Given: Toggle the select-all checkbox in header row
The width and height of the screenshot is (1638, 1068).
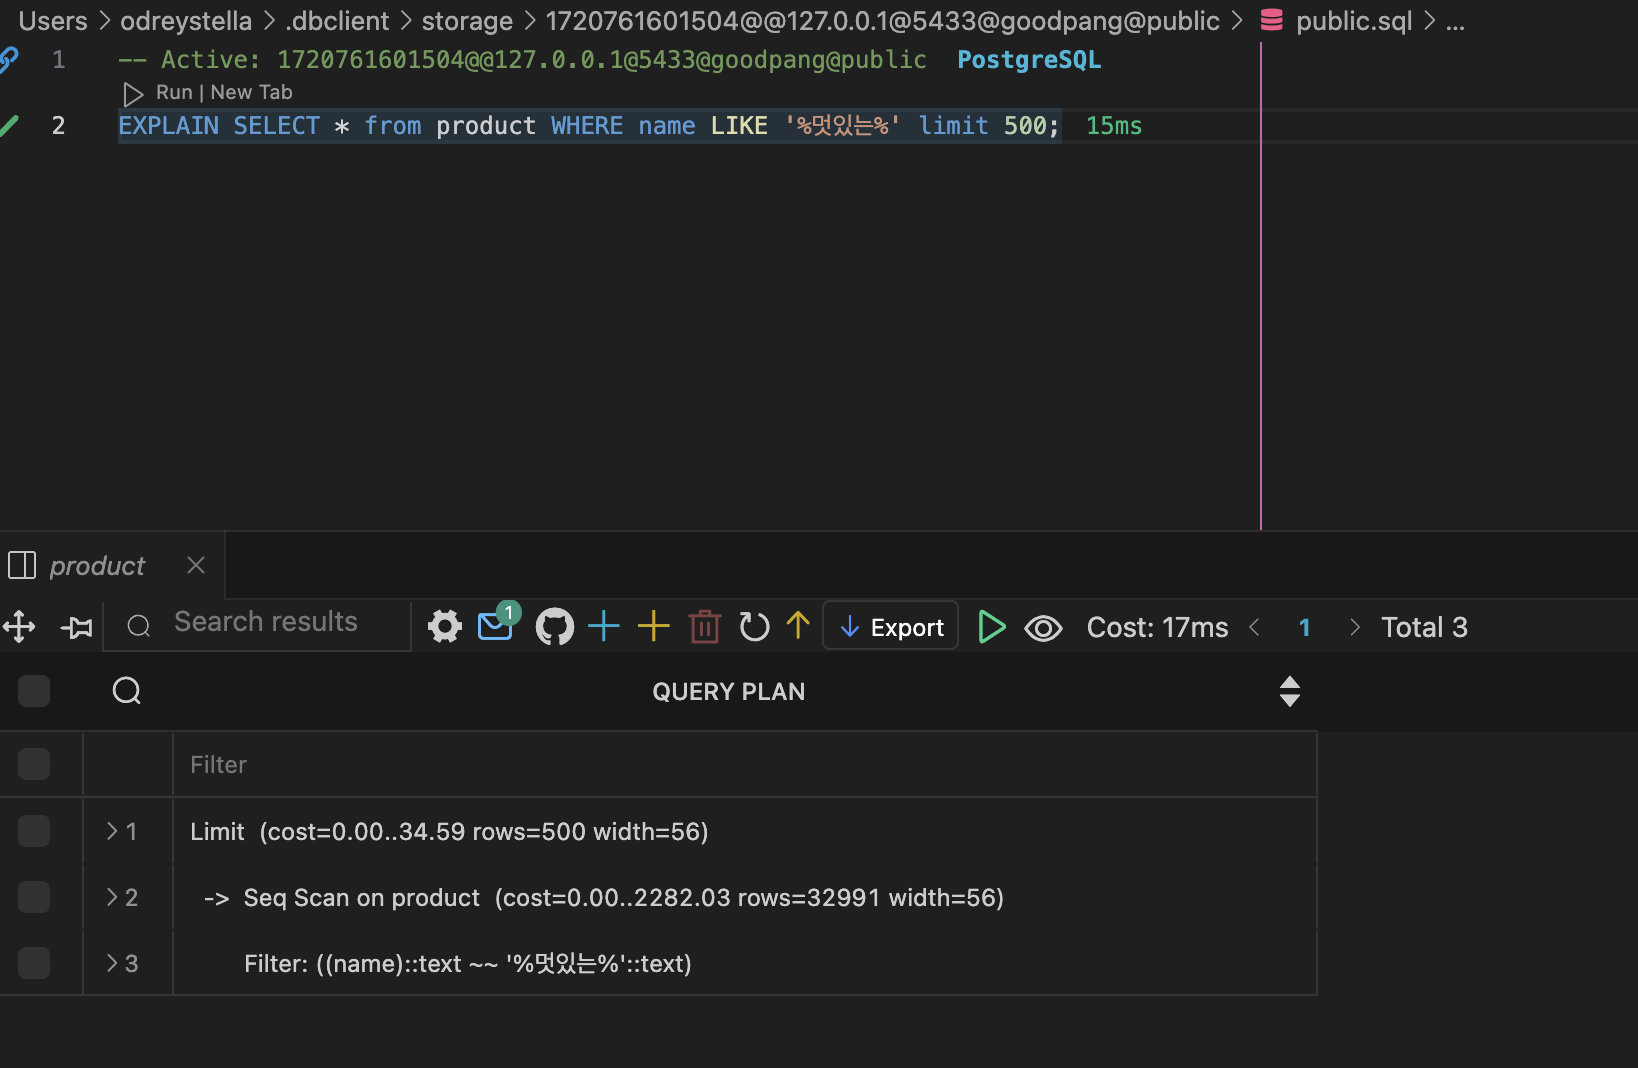Looking at the screenshot, I should coord(34,691).
